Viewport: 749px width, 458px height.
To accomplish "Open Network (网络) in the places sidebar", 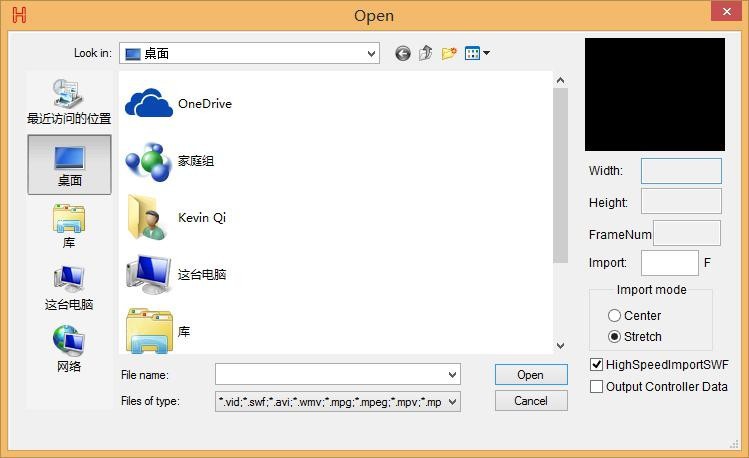I will [69, 349].
